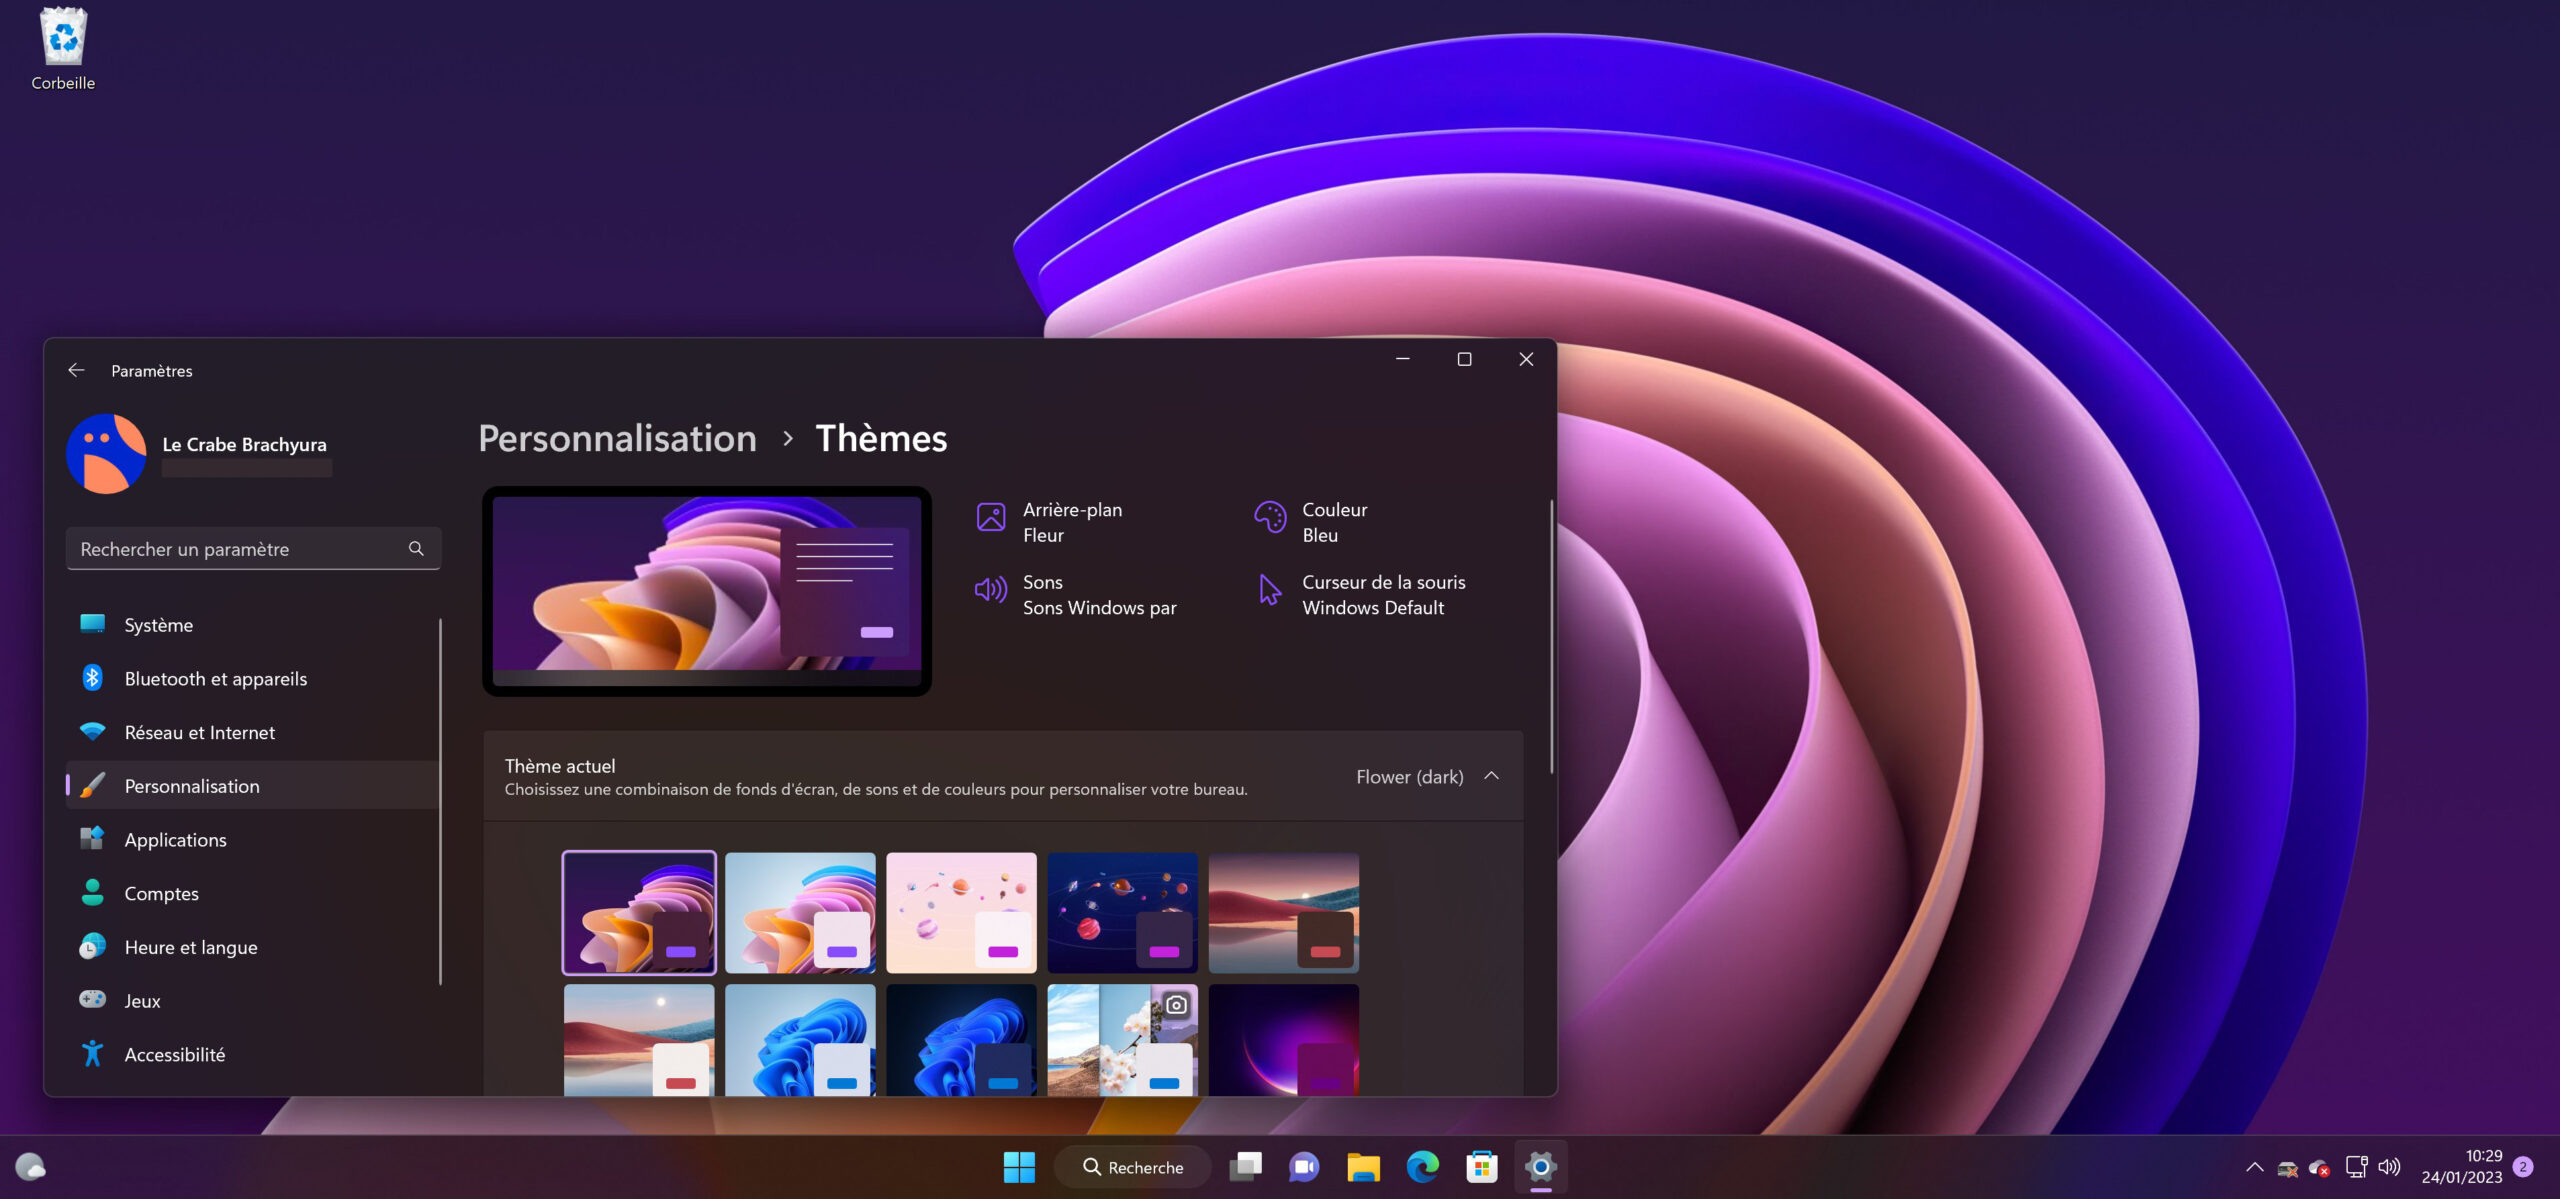The width and height of the screenshot is (2560, 1199).
Task: Click the user avatar picture
Action: click(x=106, y=454)
